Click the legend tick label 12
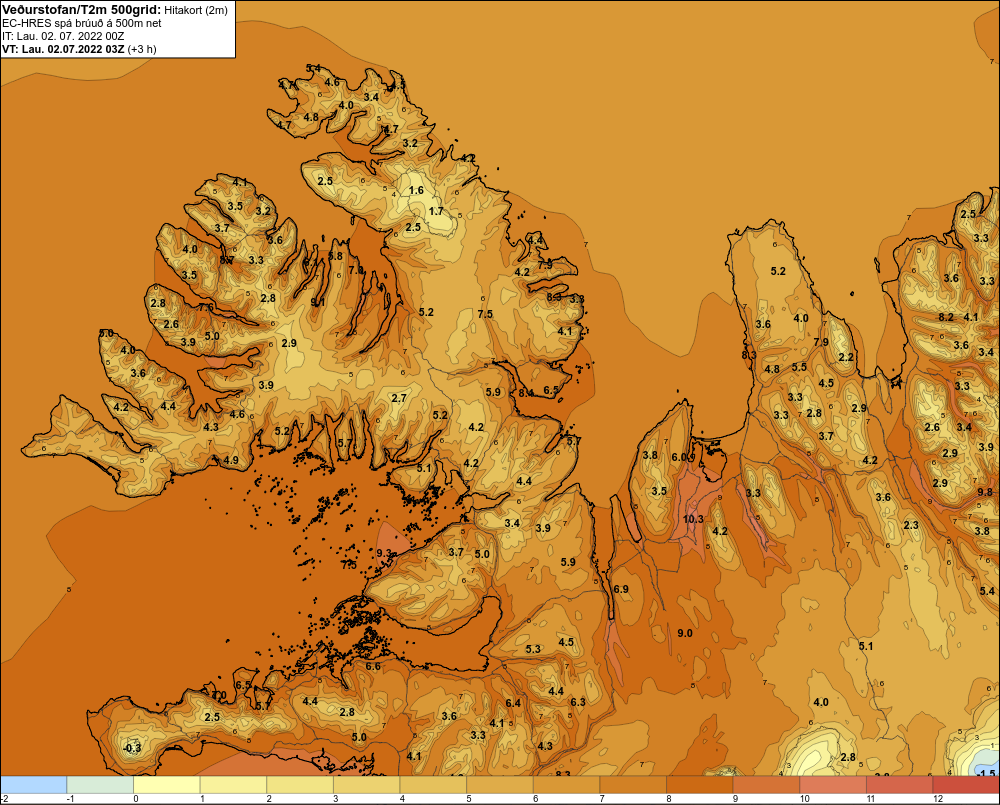The image size is (1000, 805). pos(938,799)
